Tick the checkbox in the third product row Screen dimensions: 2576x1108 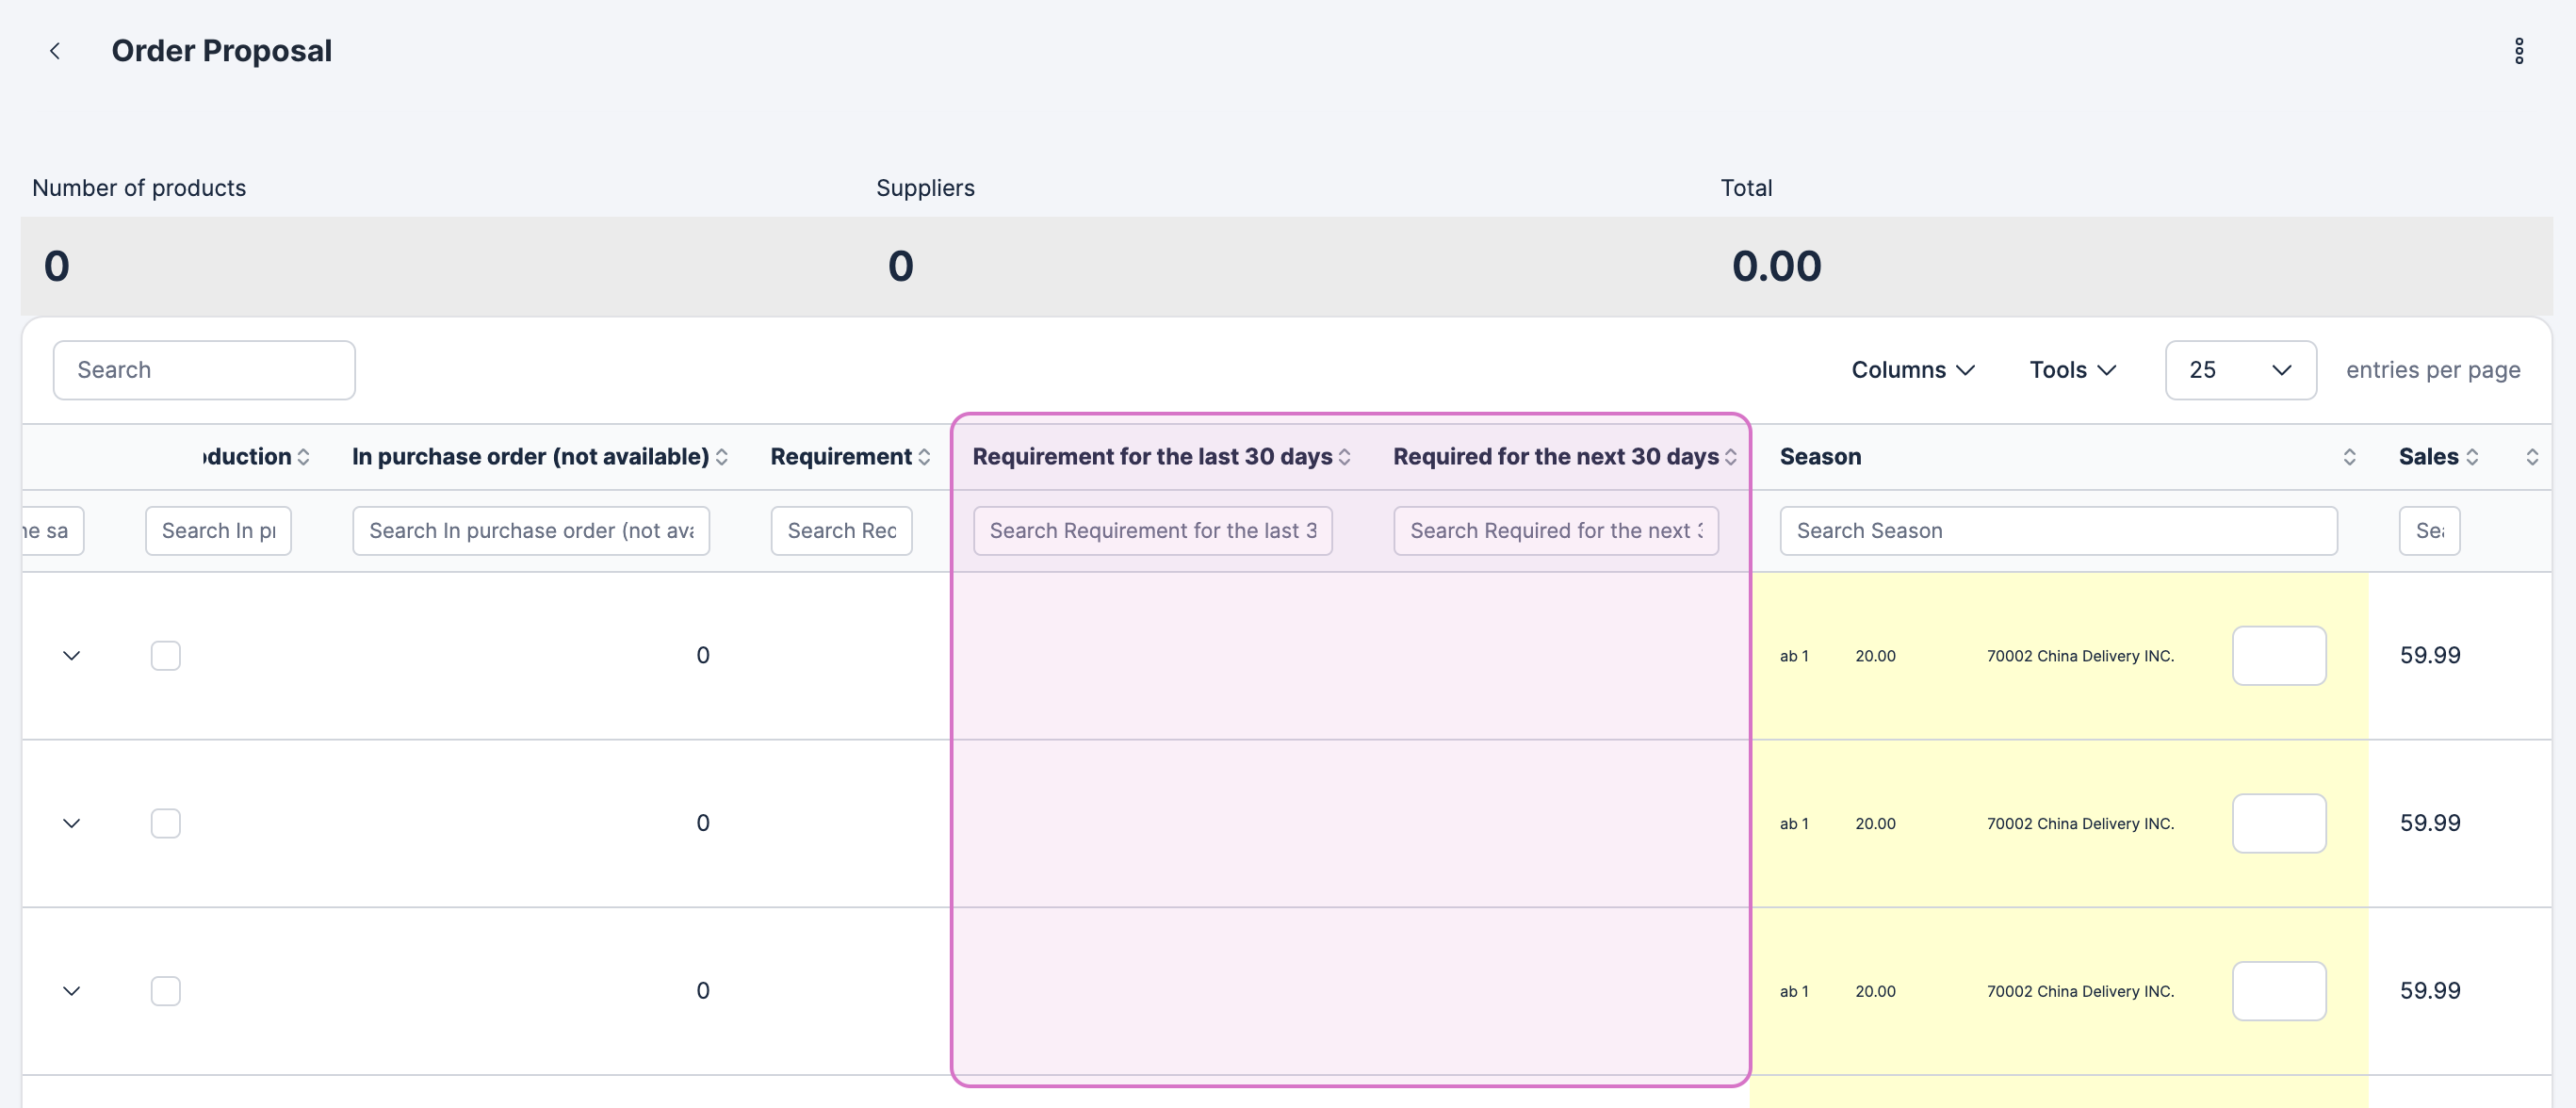click(x=166, y=991)
